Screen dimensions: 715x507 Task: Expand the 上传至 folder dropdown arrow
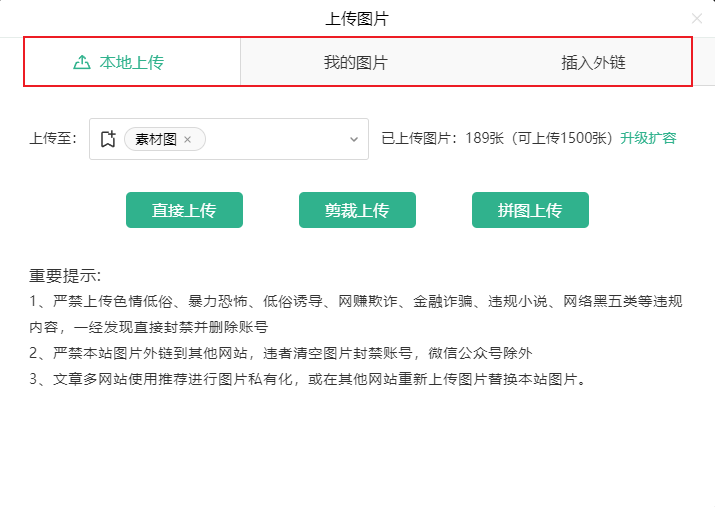pyautogui.click(x=354, y=140)
